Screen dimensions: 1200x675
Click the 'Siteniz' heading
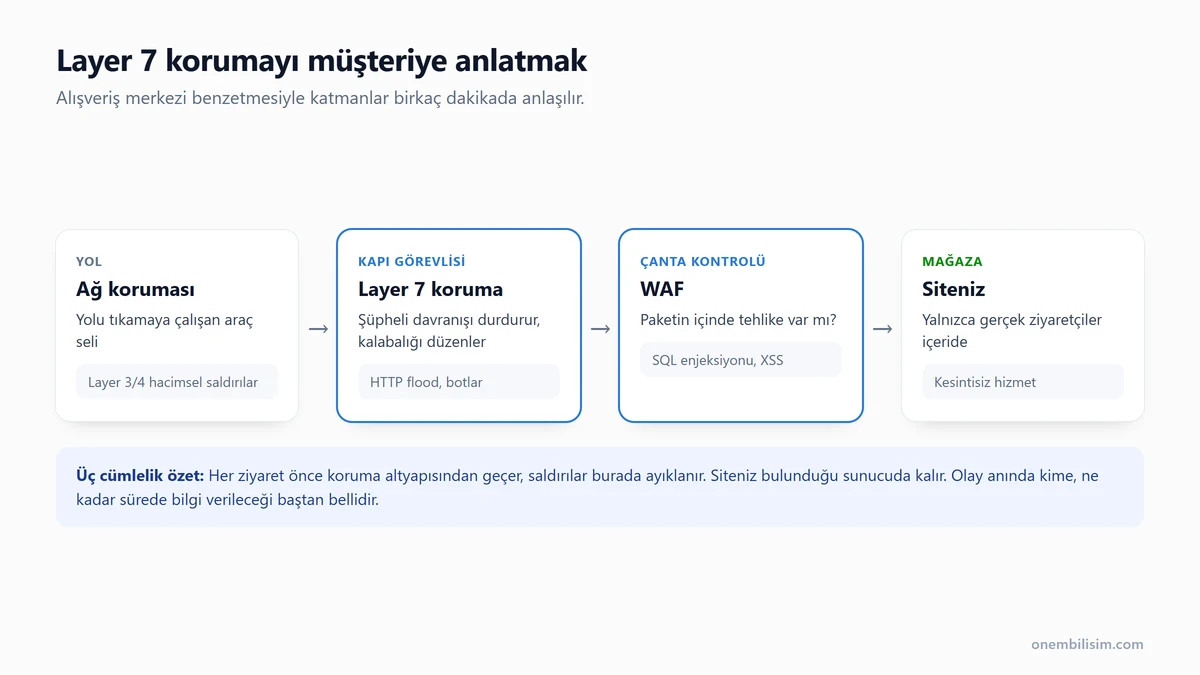(954, 290)
